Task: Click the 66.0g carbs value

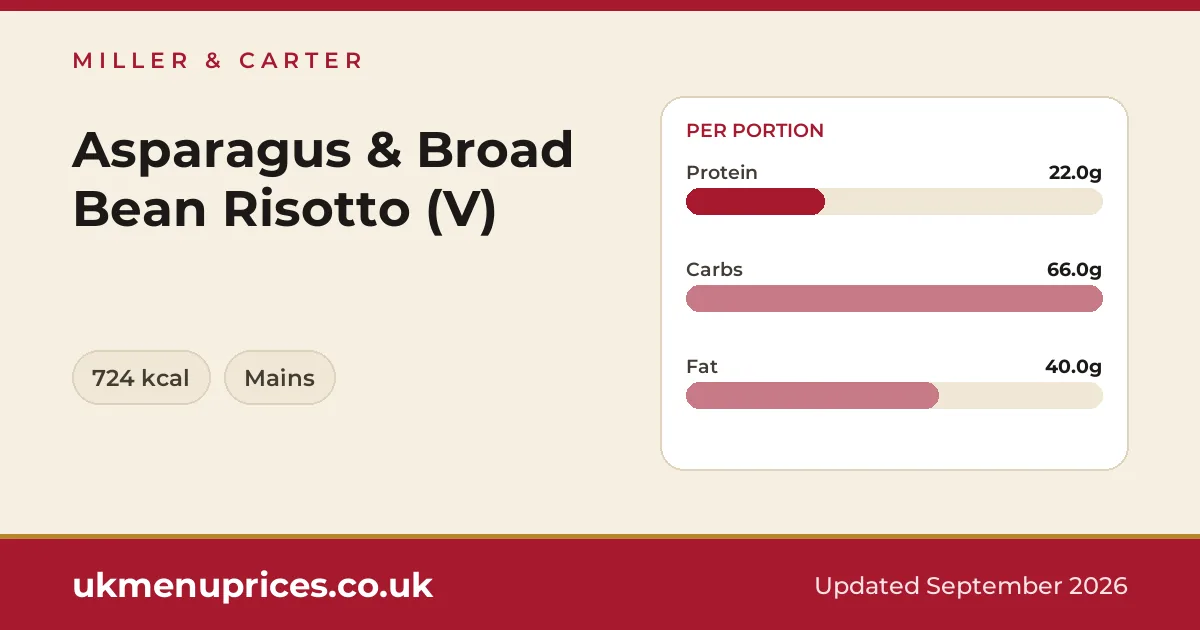Action: [1074, 270]
